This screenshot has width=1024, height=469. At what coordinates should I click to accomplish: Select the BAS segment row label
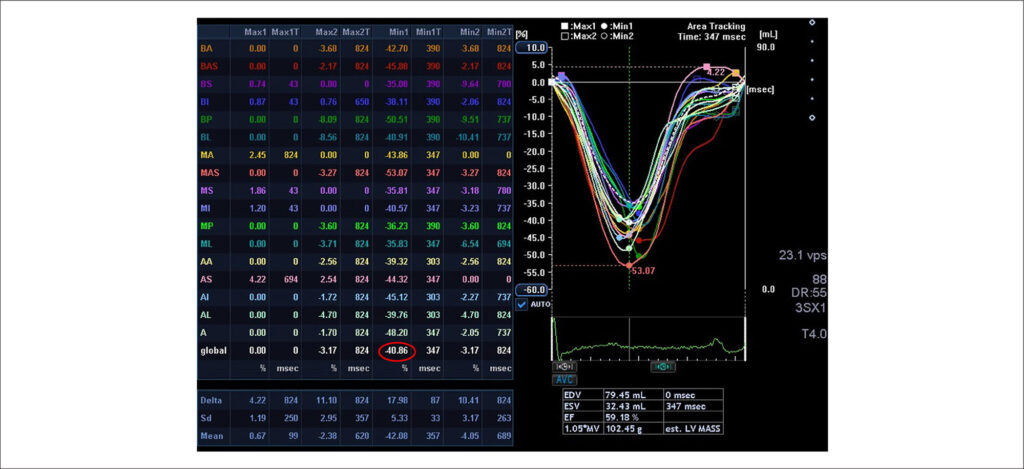click(x=209, y=66)
